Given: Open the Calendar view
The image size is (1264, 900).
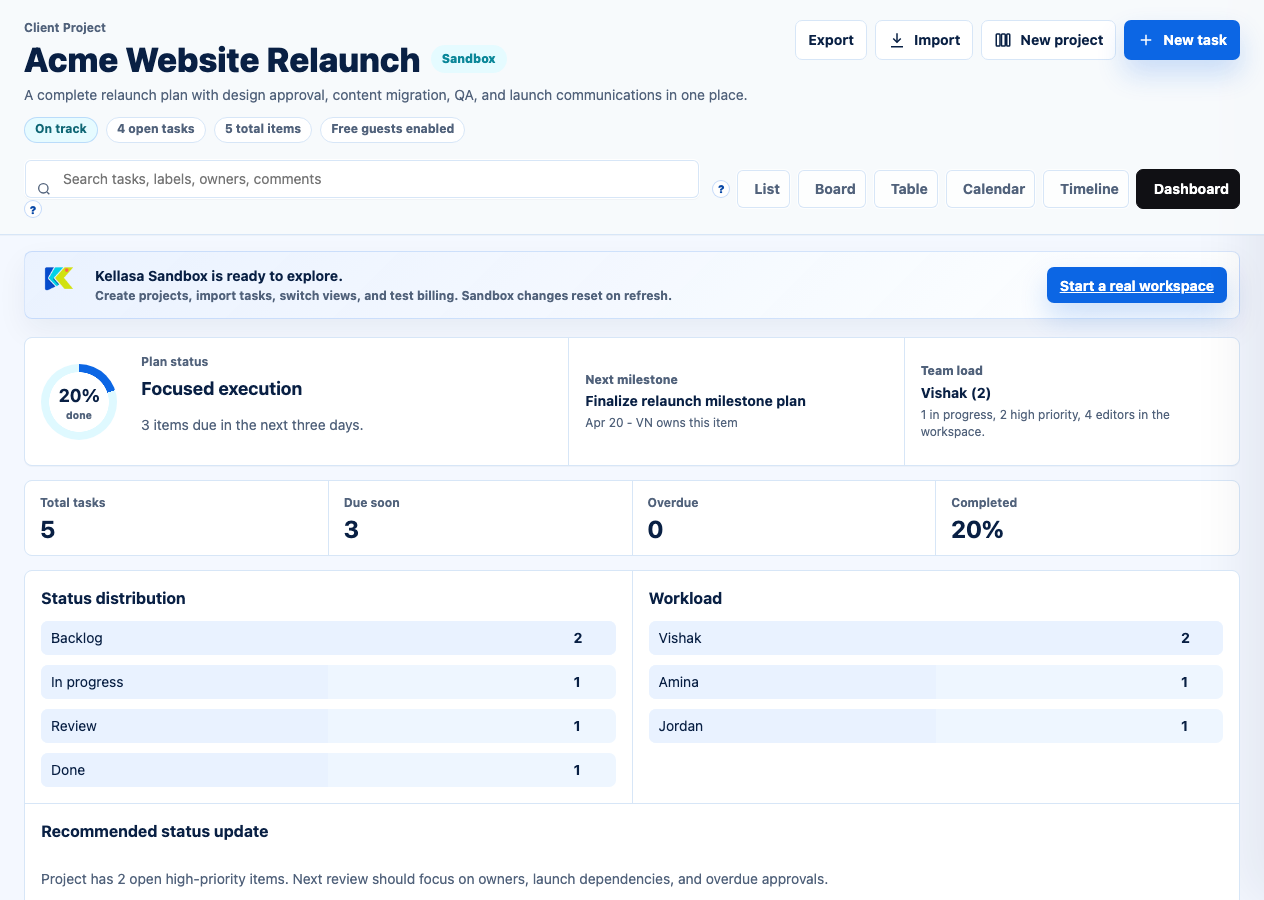Looking at the screenshot, I should tap(993, 189).
